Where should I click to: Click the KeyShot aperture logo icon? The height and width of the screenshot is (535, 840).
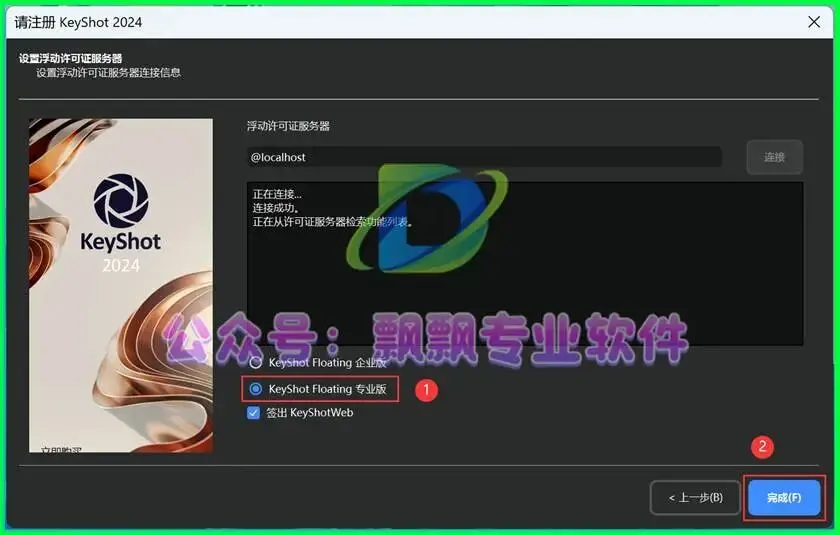coord(122,201)
